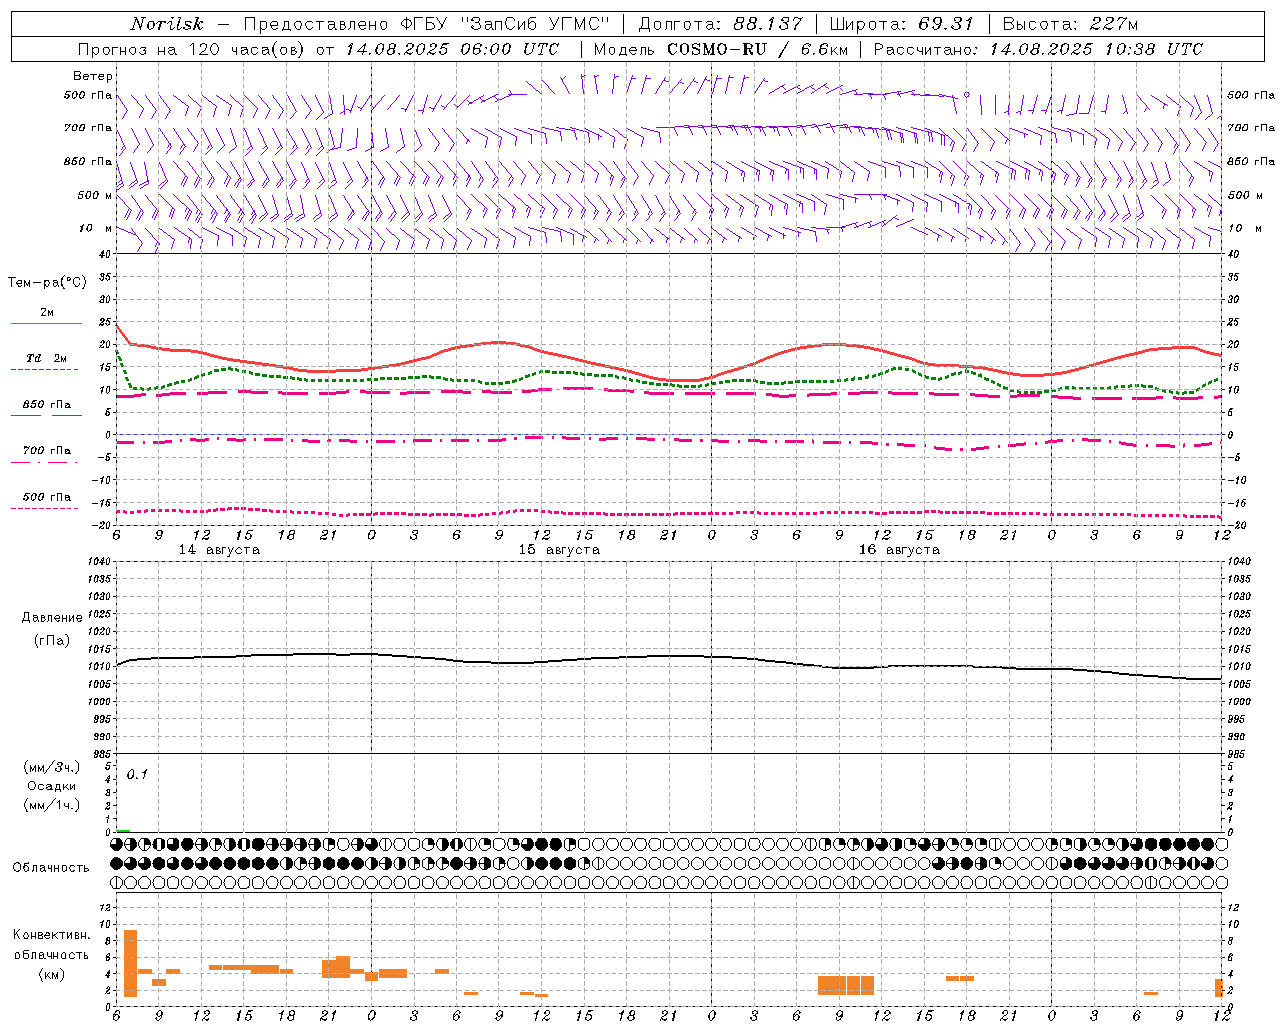1280x1024 pixels.
Task: Click the Модель COSMO-RU / 6.6км label
Action: point(721,49)
